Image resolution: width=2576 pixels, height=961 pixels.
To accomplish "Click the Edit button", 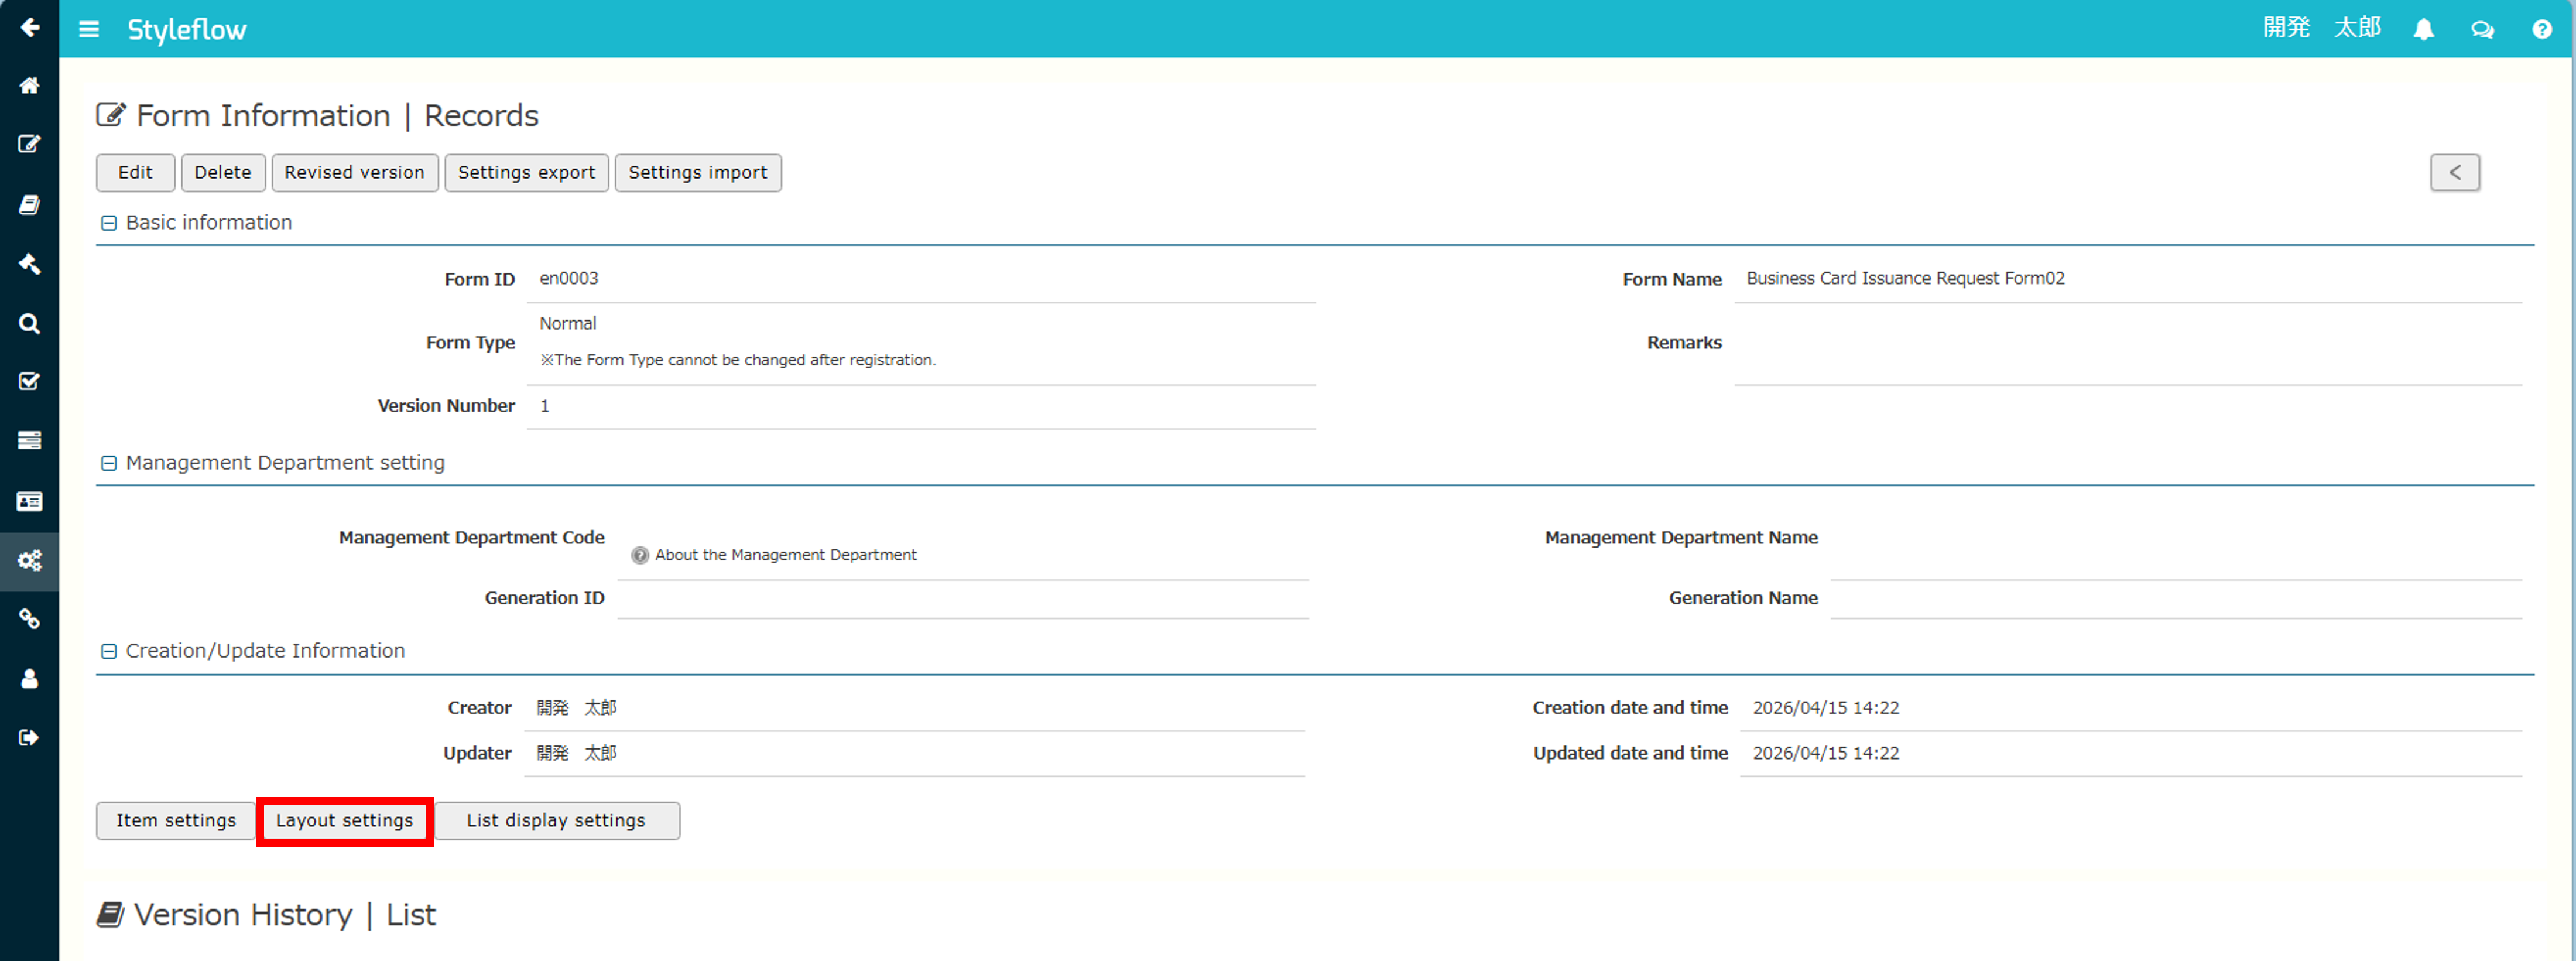I will [x=136, y=173].
